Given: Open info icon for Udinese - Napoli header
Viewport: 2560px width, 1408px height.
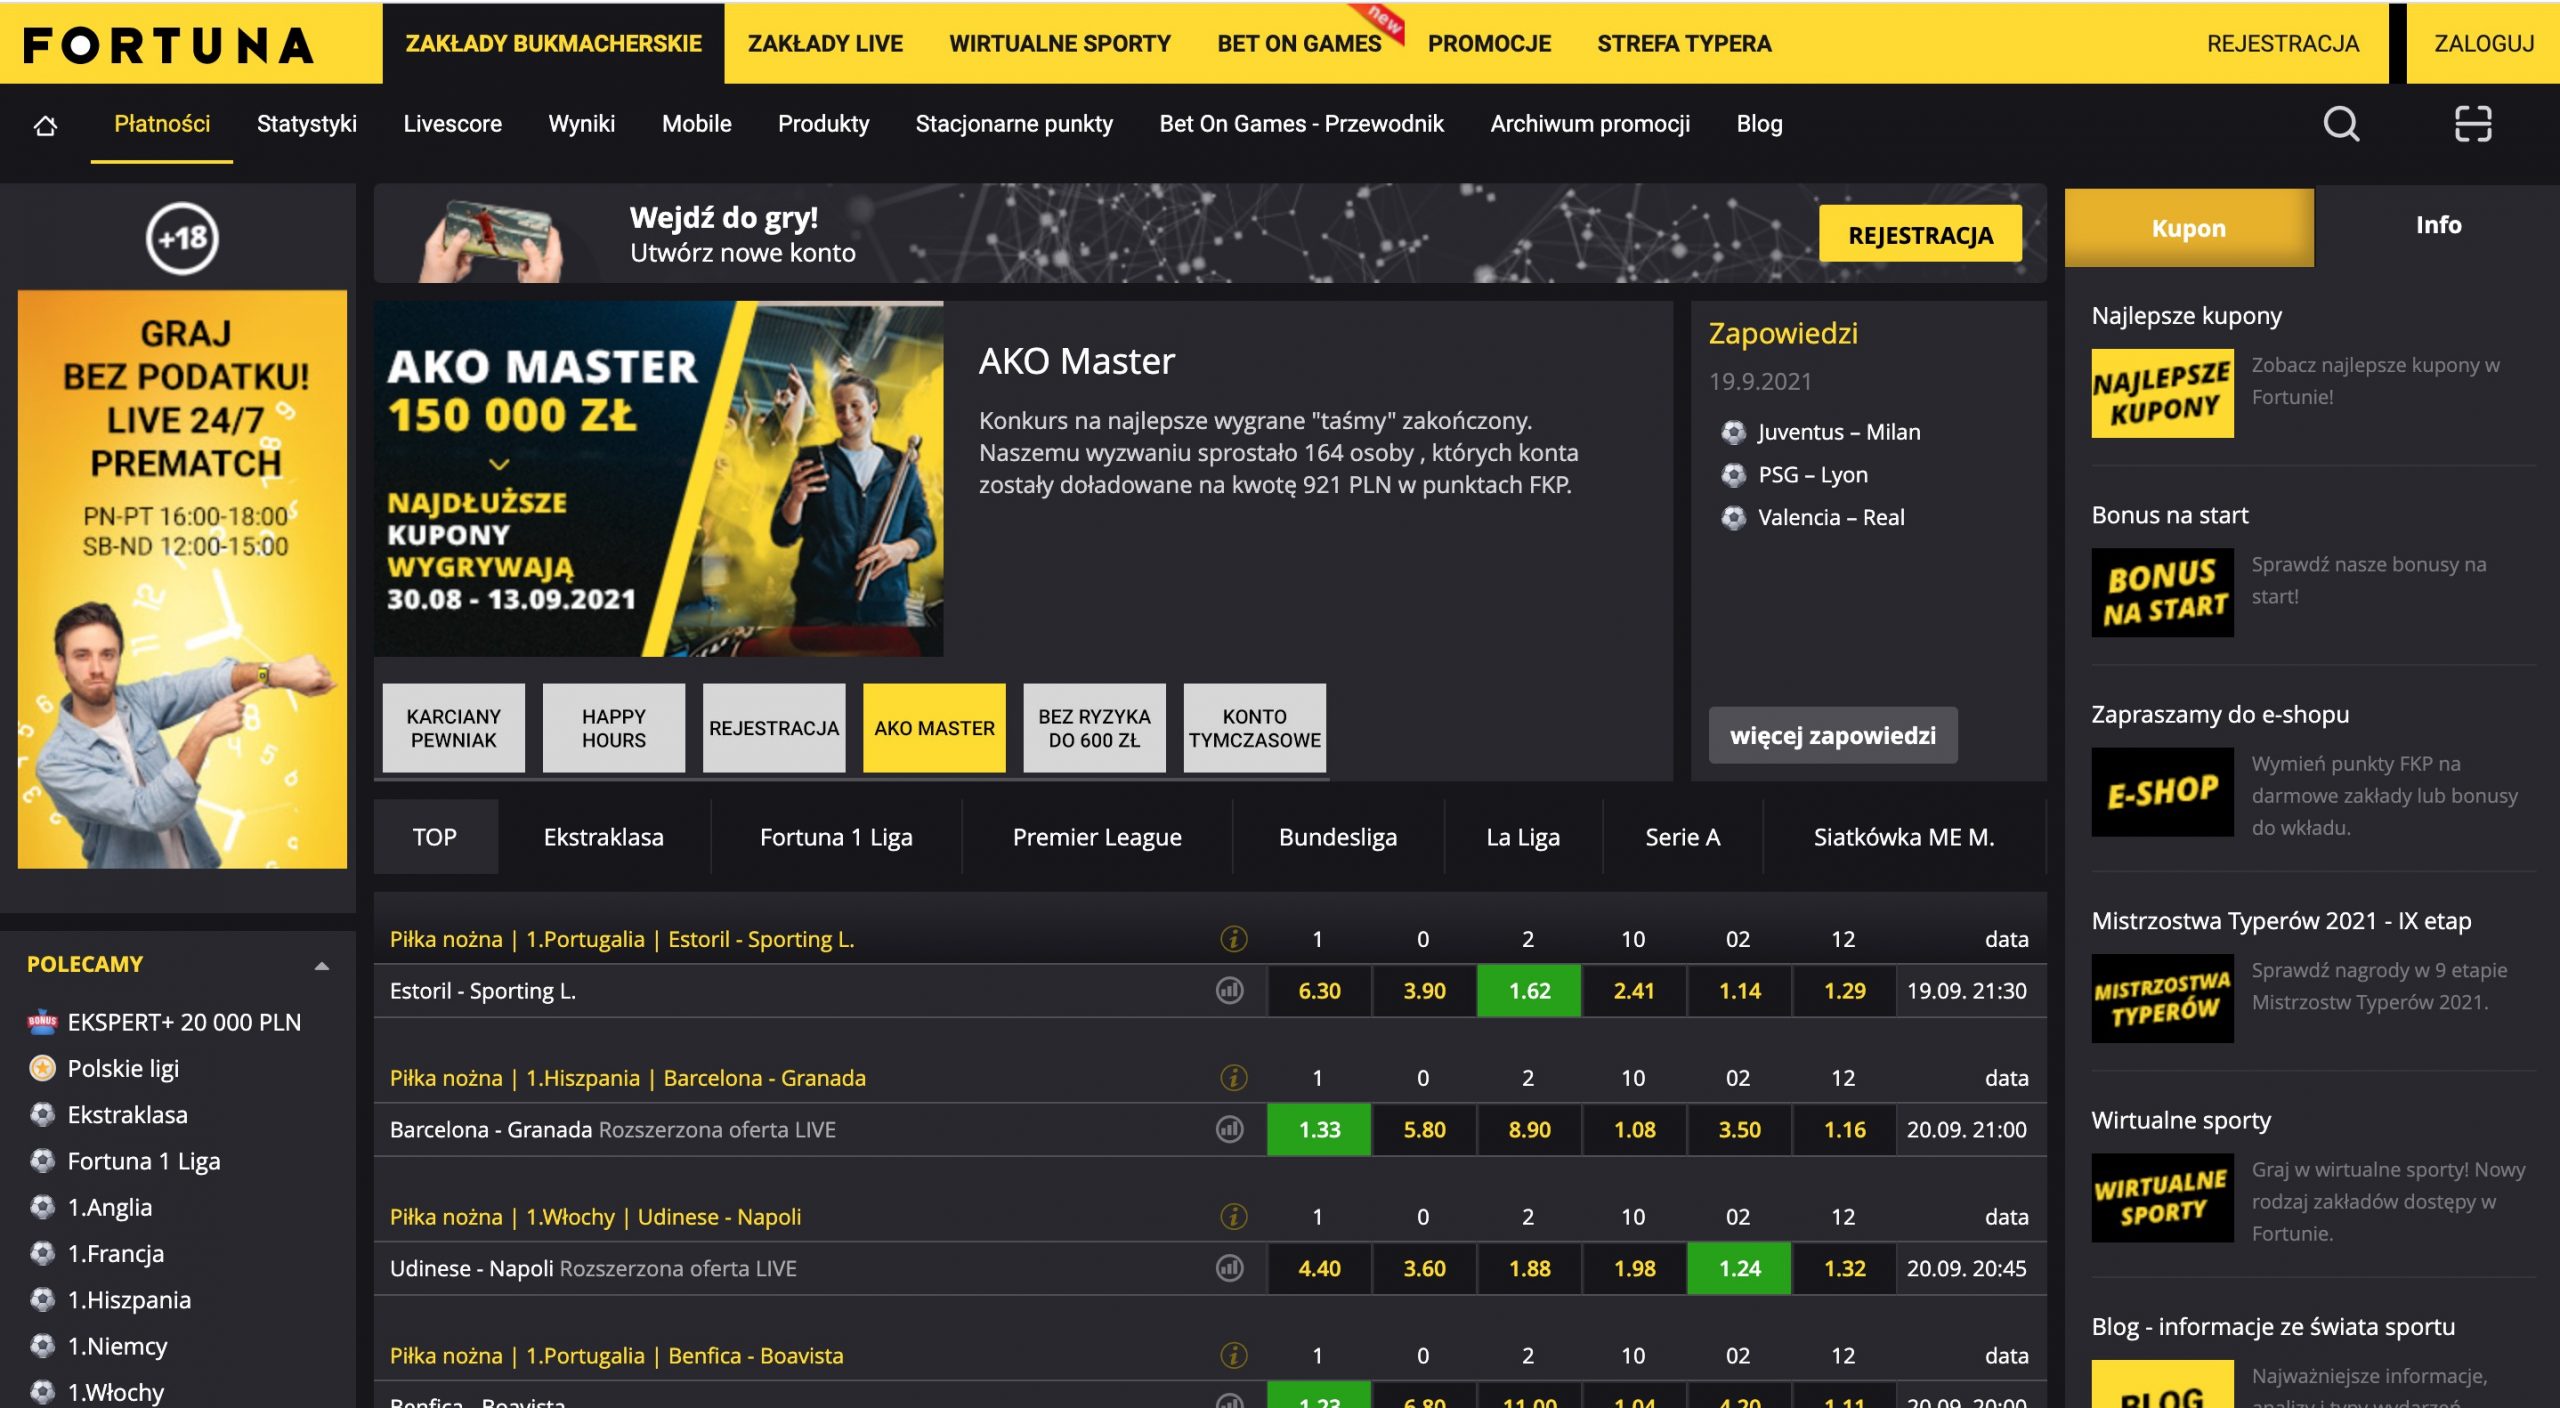Looking at the screenshot, I should coord(1233,1217).
